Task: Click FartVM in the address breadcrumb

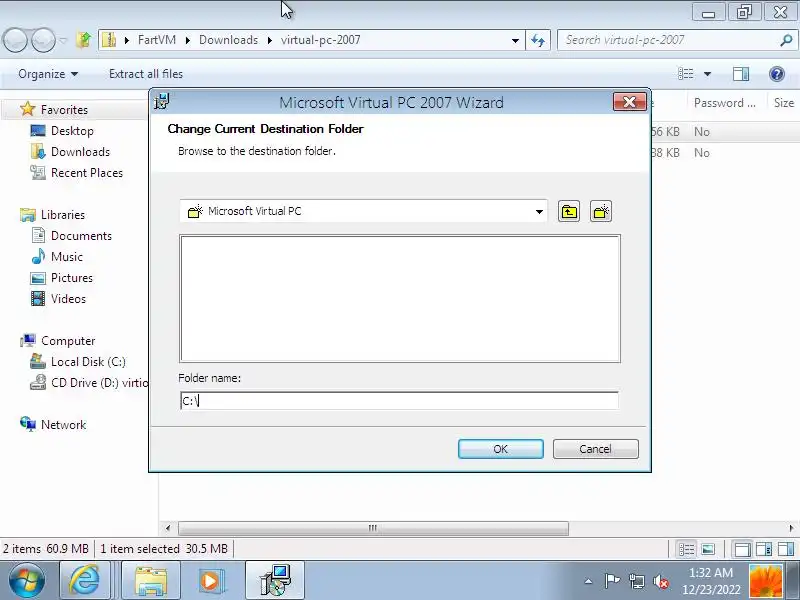Action: click(157, 40)
